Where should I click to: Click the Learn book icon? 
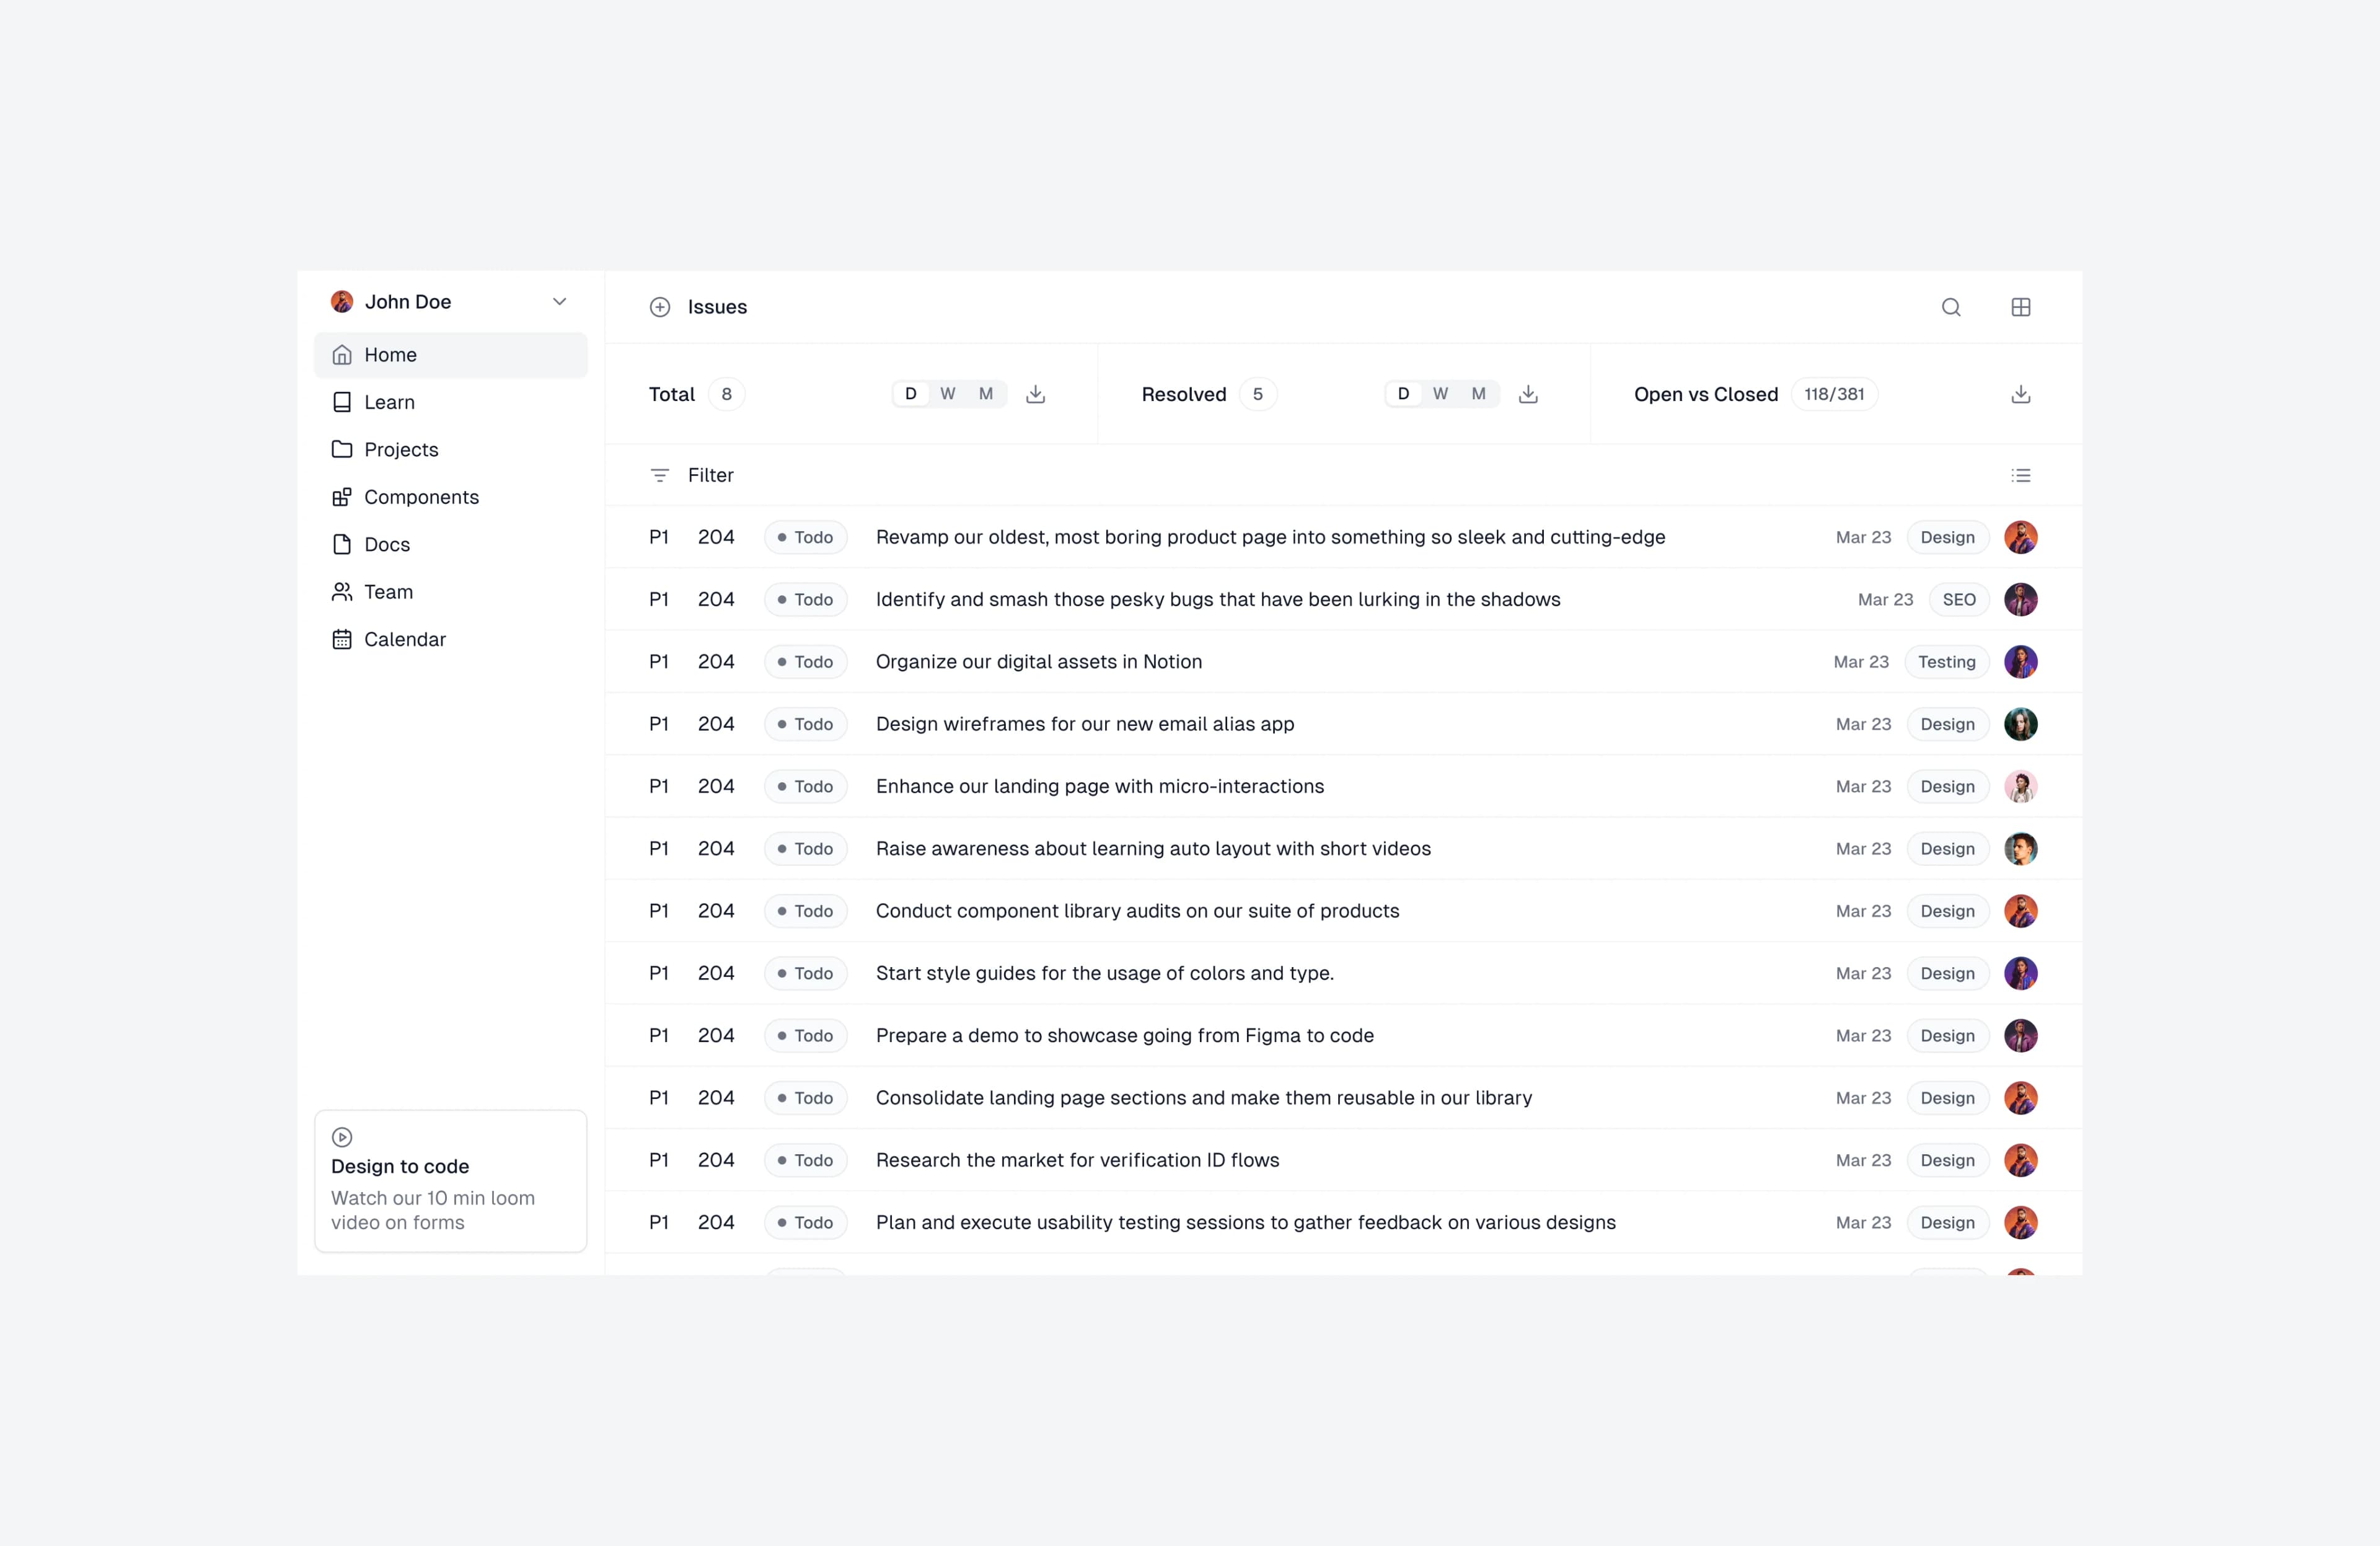point(342,402)
